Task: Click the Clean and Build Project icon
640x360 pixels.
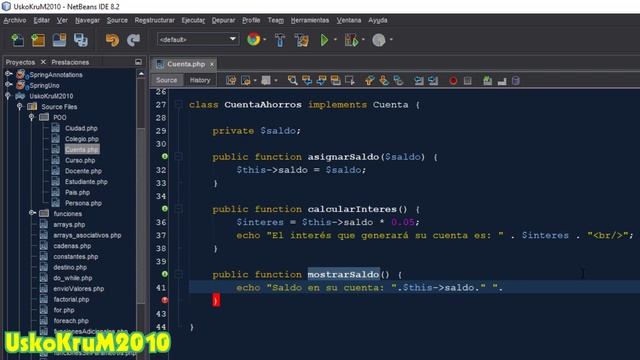Action: point(302,40)
